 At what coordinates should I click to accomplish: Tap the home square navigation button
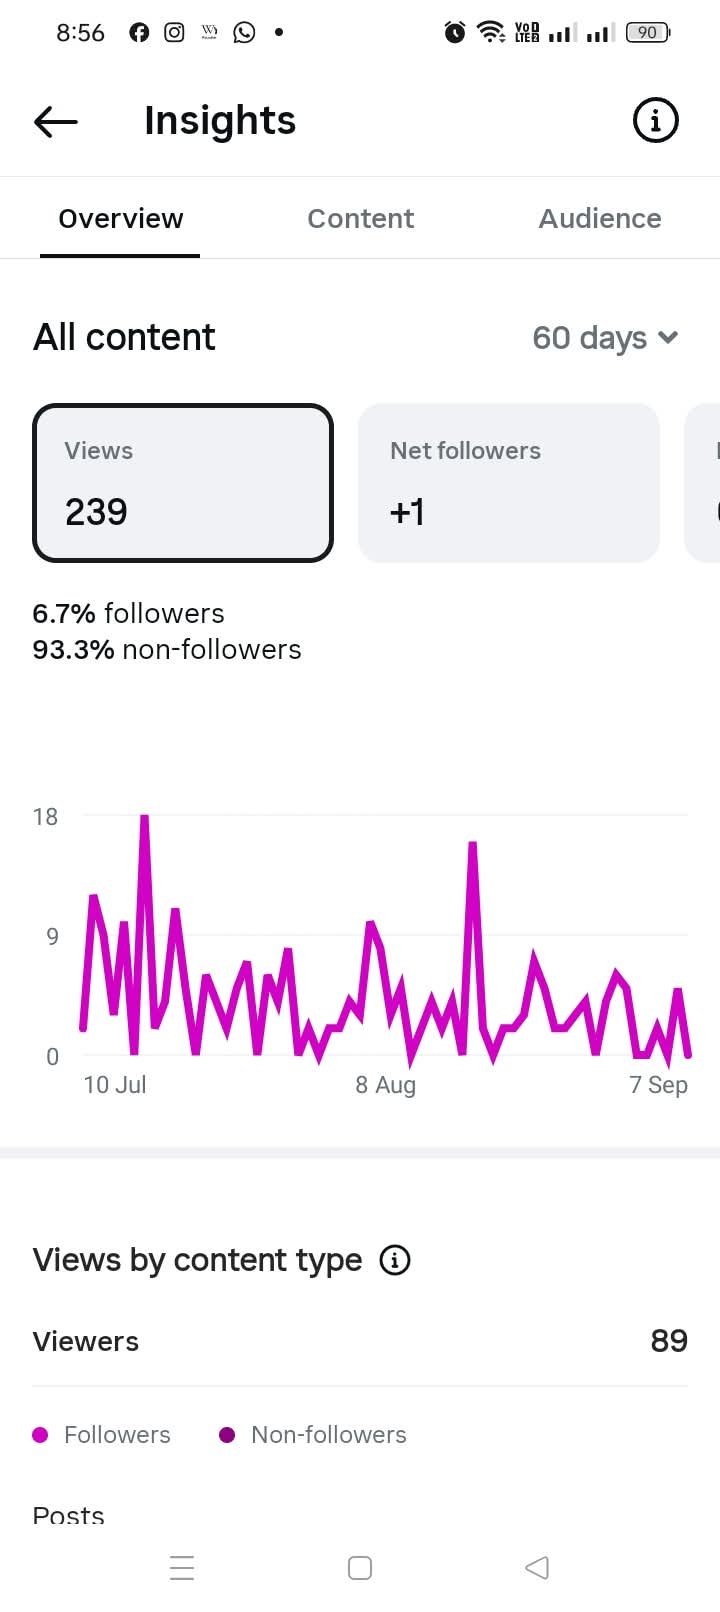coord(360,1567)
